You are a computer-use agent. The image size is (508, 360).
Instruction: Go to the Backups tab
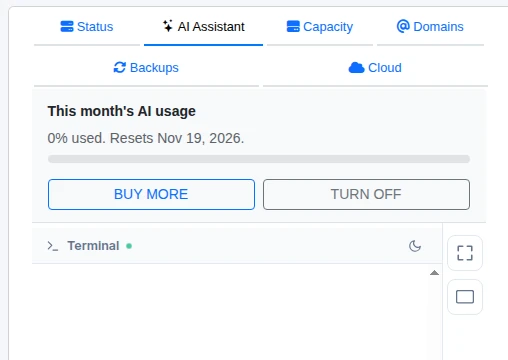click(x=146, y=68)
